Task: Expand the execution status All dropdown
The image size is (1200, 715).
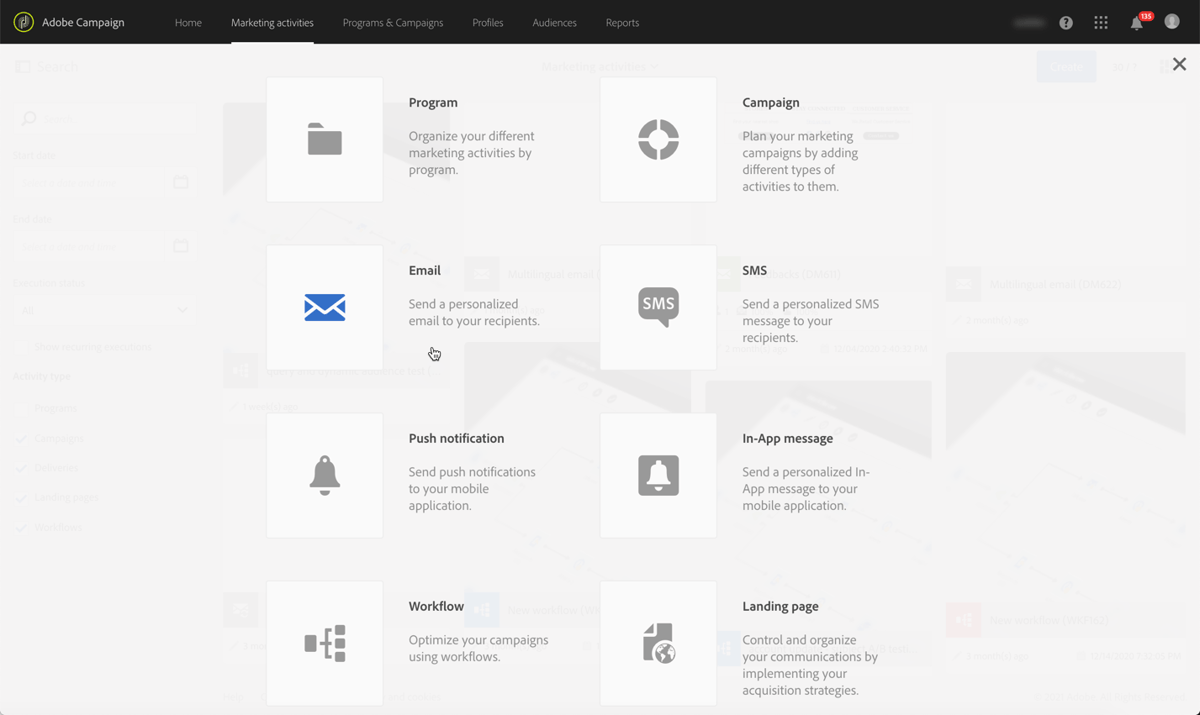Action: pyautogui.click(x=104, y=311)
